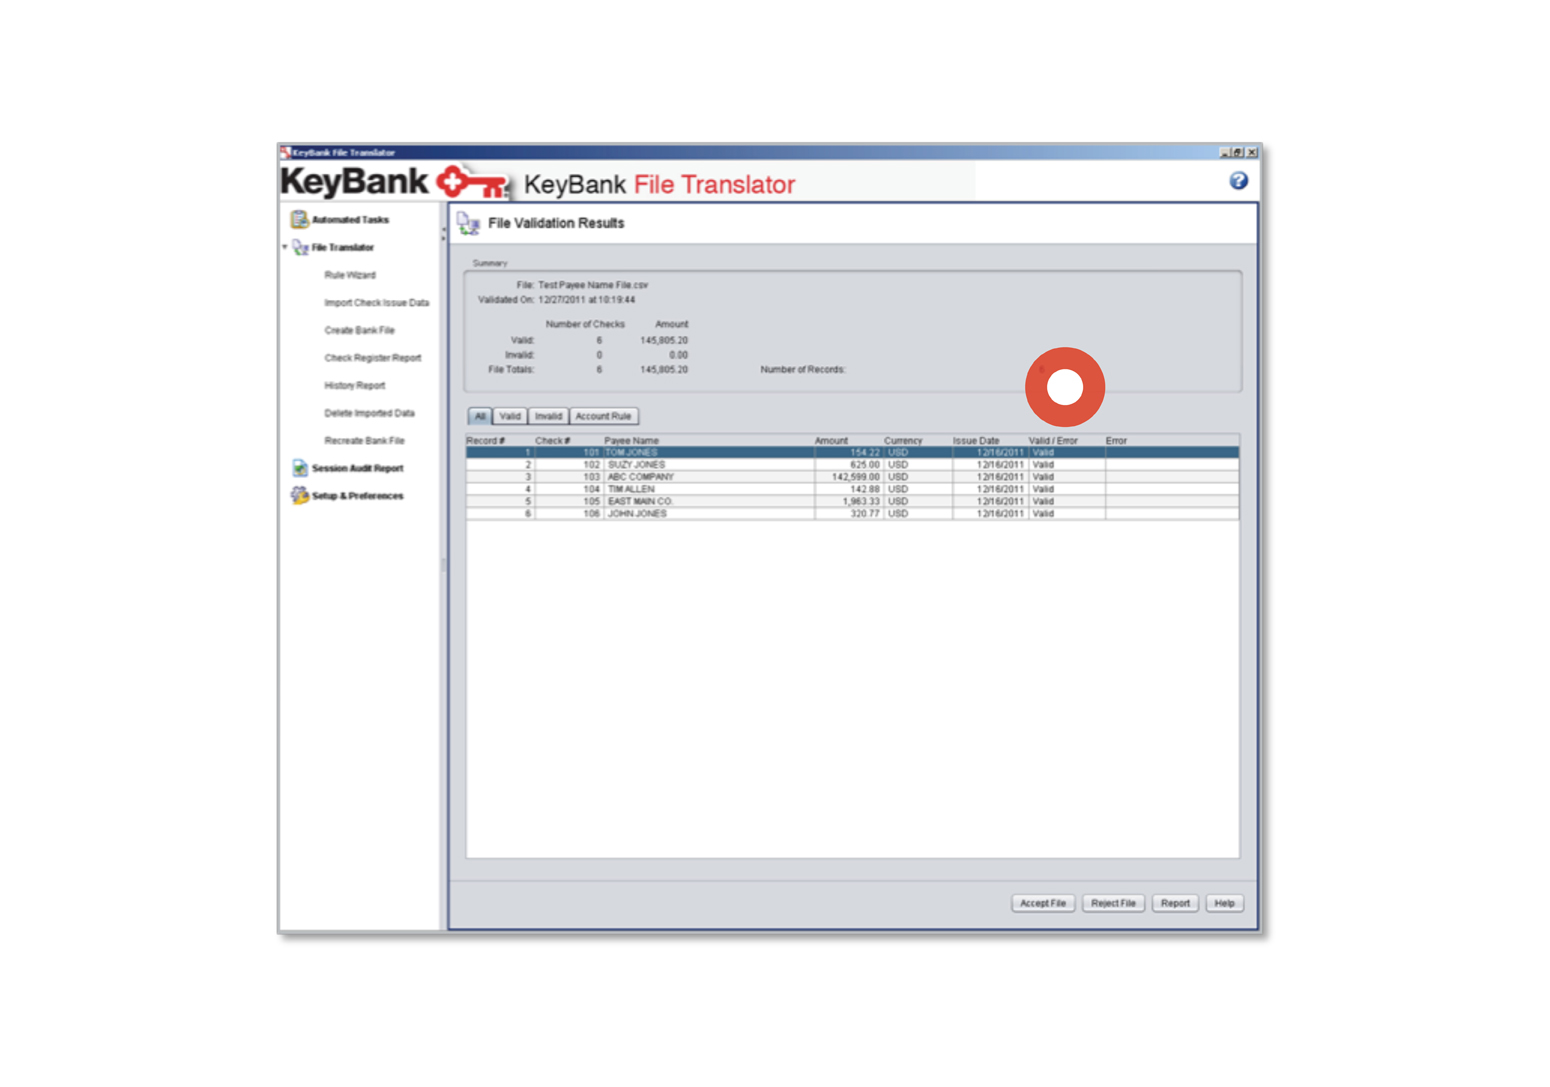
Task: Open Check Register Report
Action: 372,358
